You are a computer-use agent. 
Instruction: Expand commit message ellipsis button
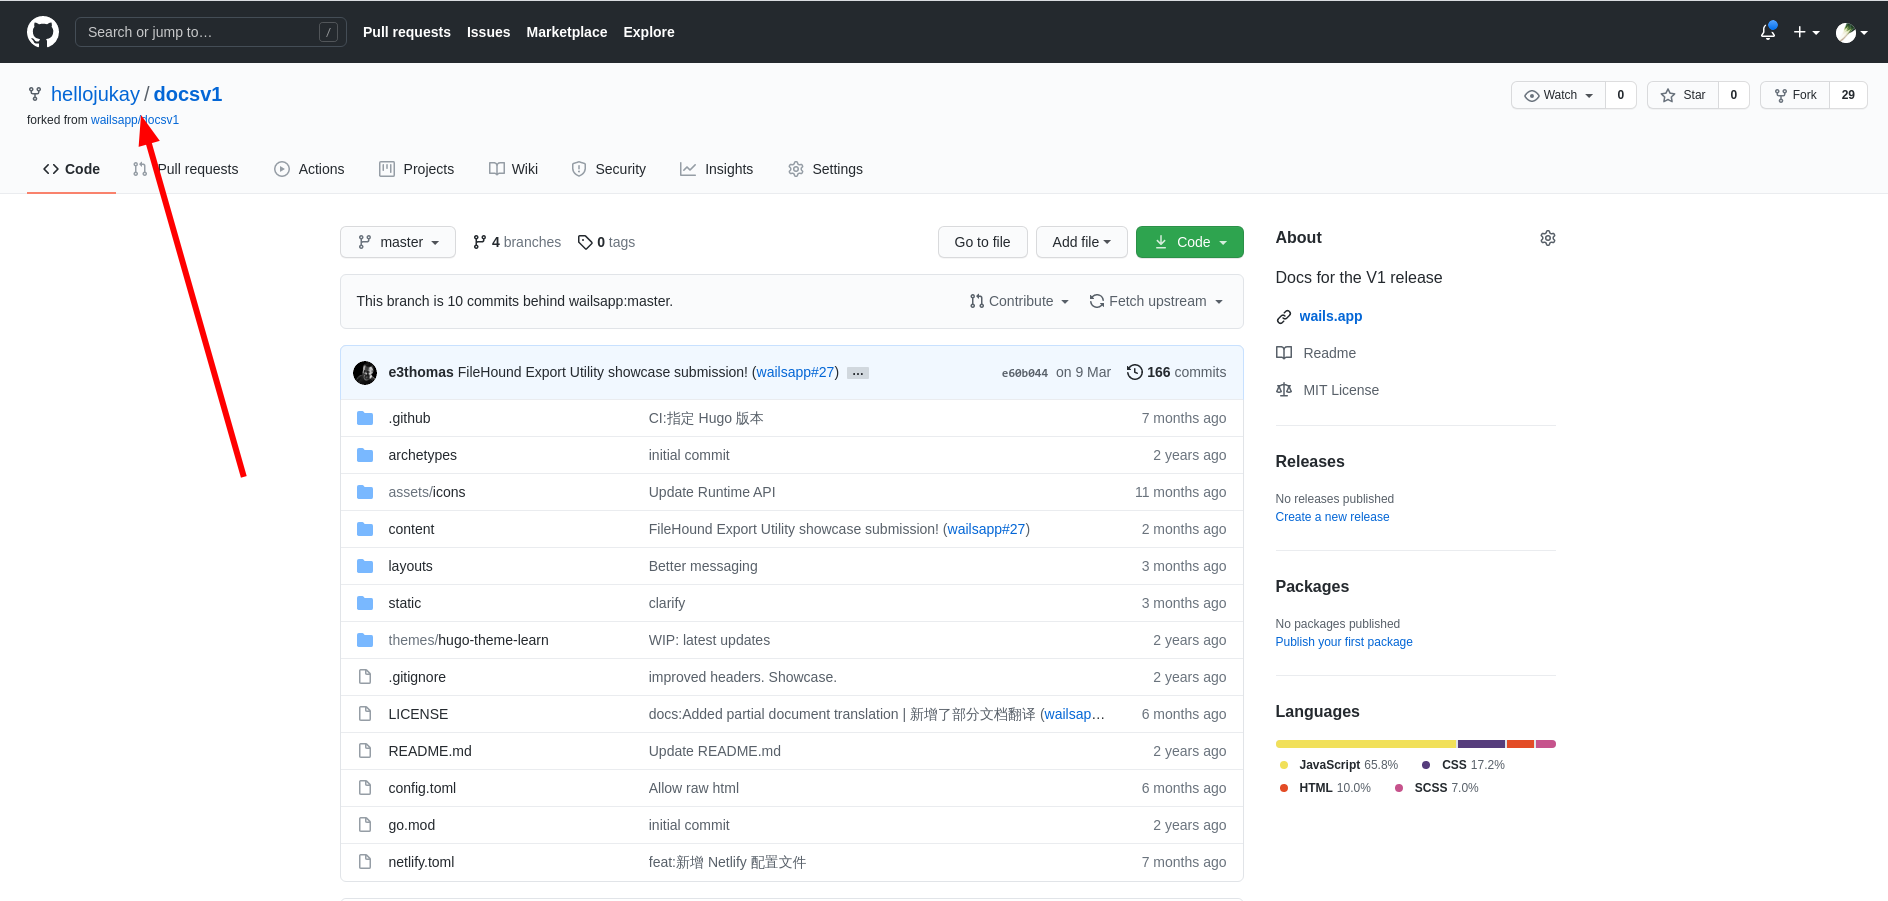pos(858,373)
